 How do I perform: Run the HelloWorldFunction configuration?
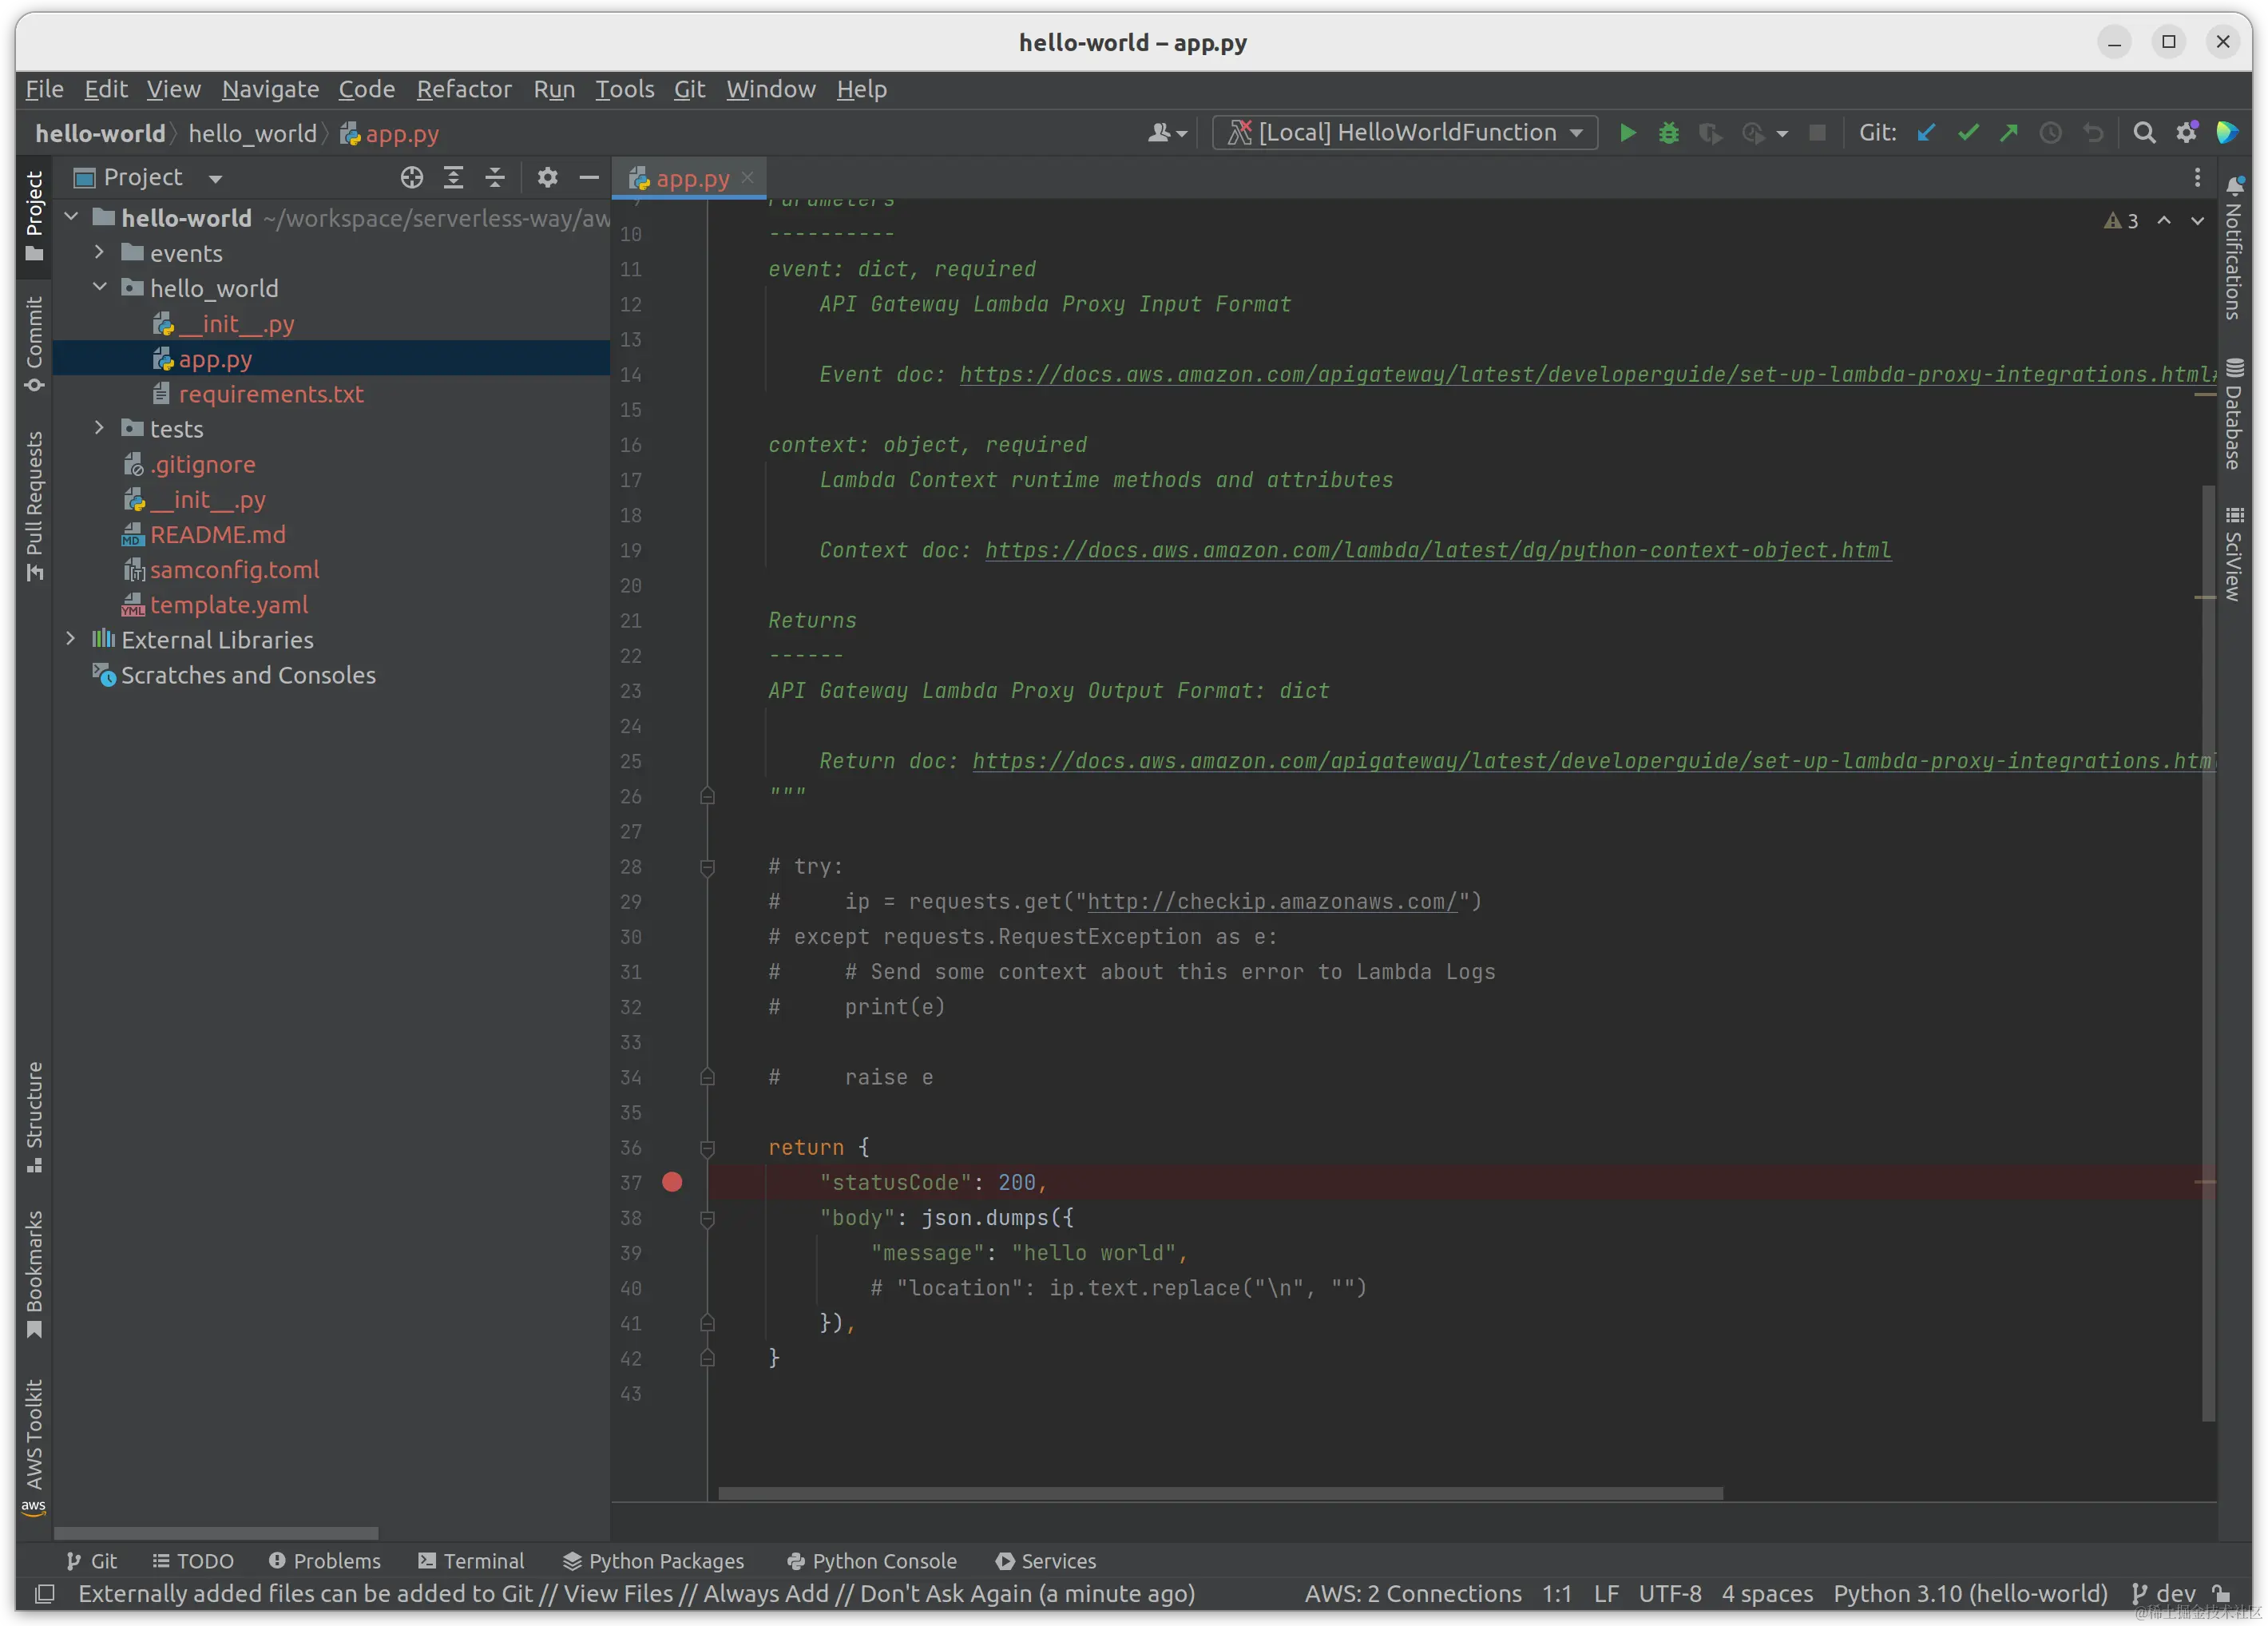click(1627, 133)
